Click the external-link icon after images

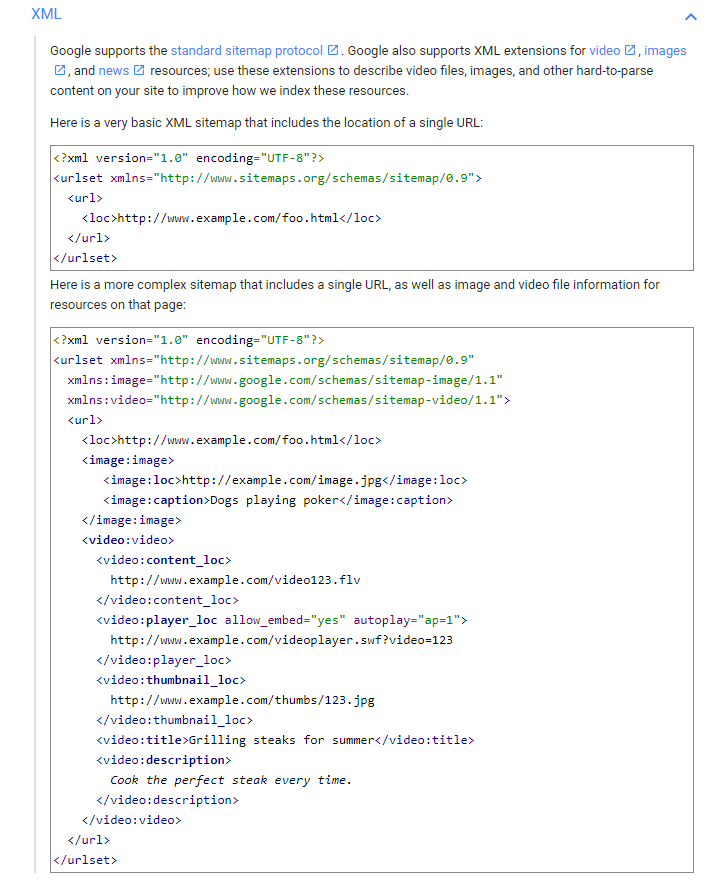coord(60,70)
